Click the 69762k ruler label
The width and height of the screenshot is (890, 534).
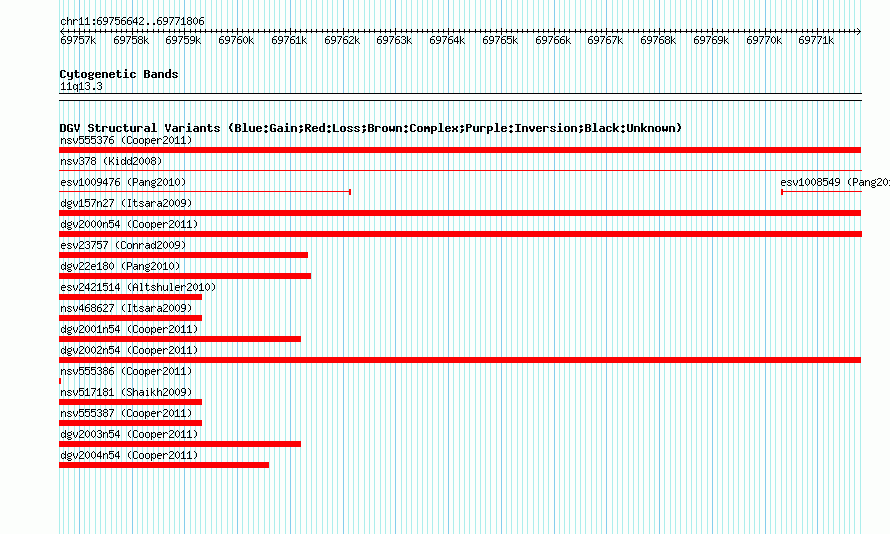342,40
